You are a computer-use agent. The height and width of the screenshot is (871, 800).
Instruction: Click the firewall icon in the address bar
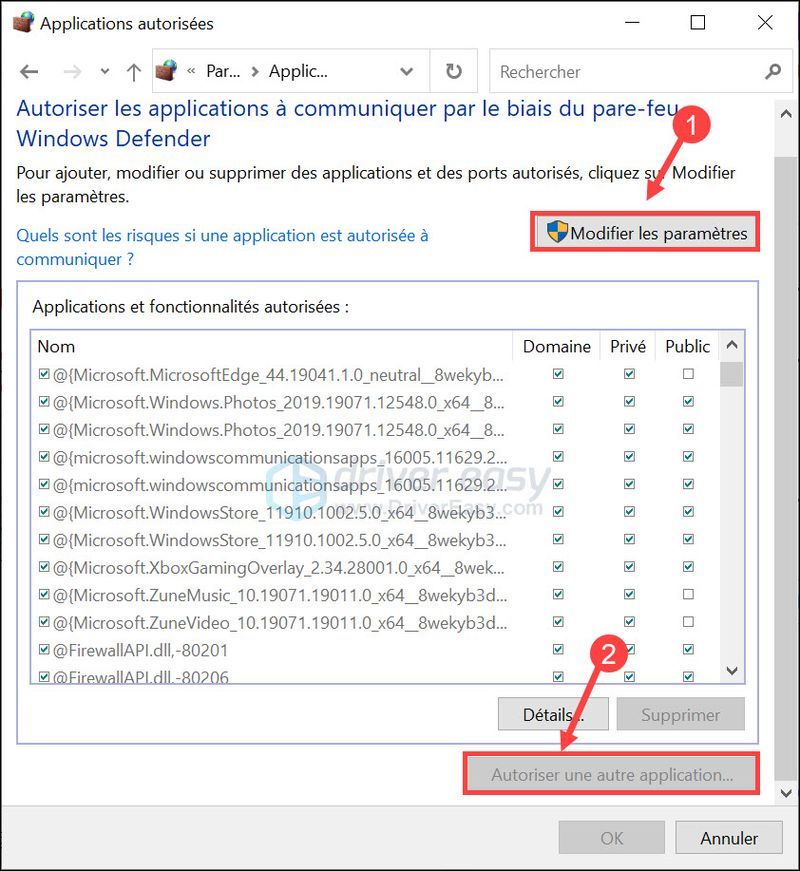point(166,71)
